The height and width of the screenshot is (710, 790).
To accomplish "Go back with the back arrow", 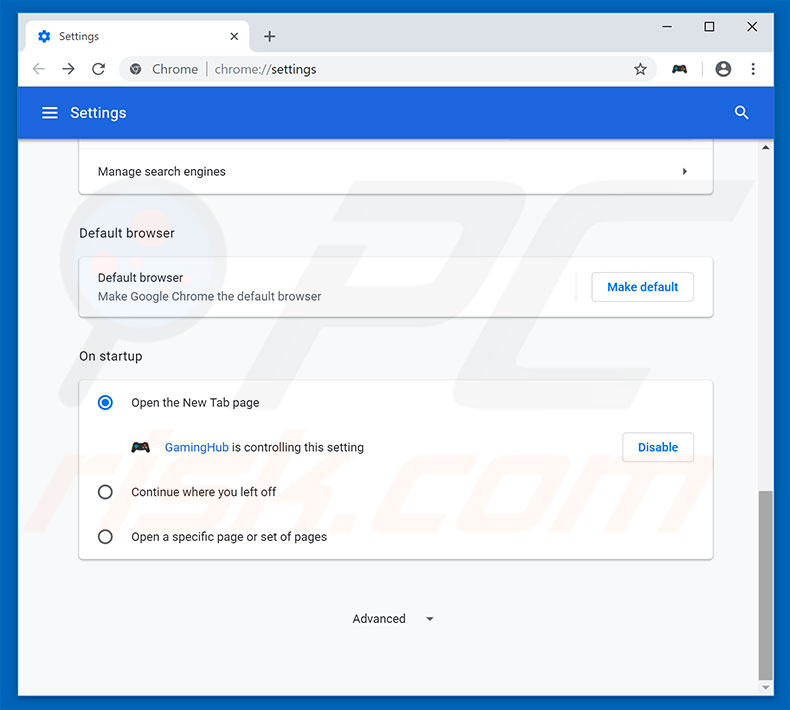I will (x=39, y=69).
